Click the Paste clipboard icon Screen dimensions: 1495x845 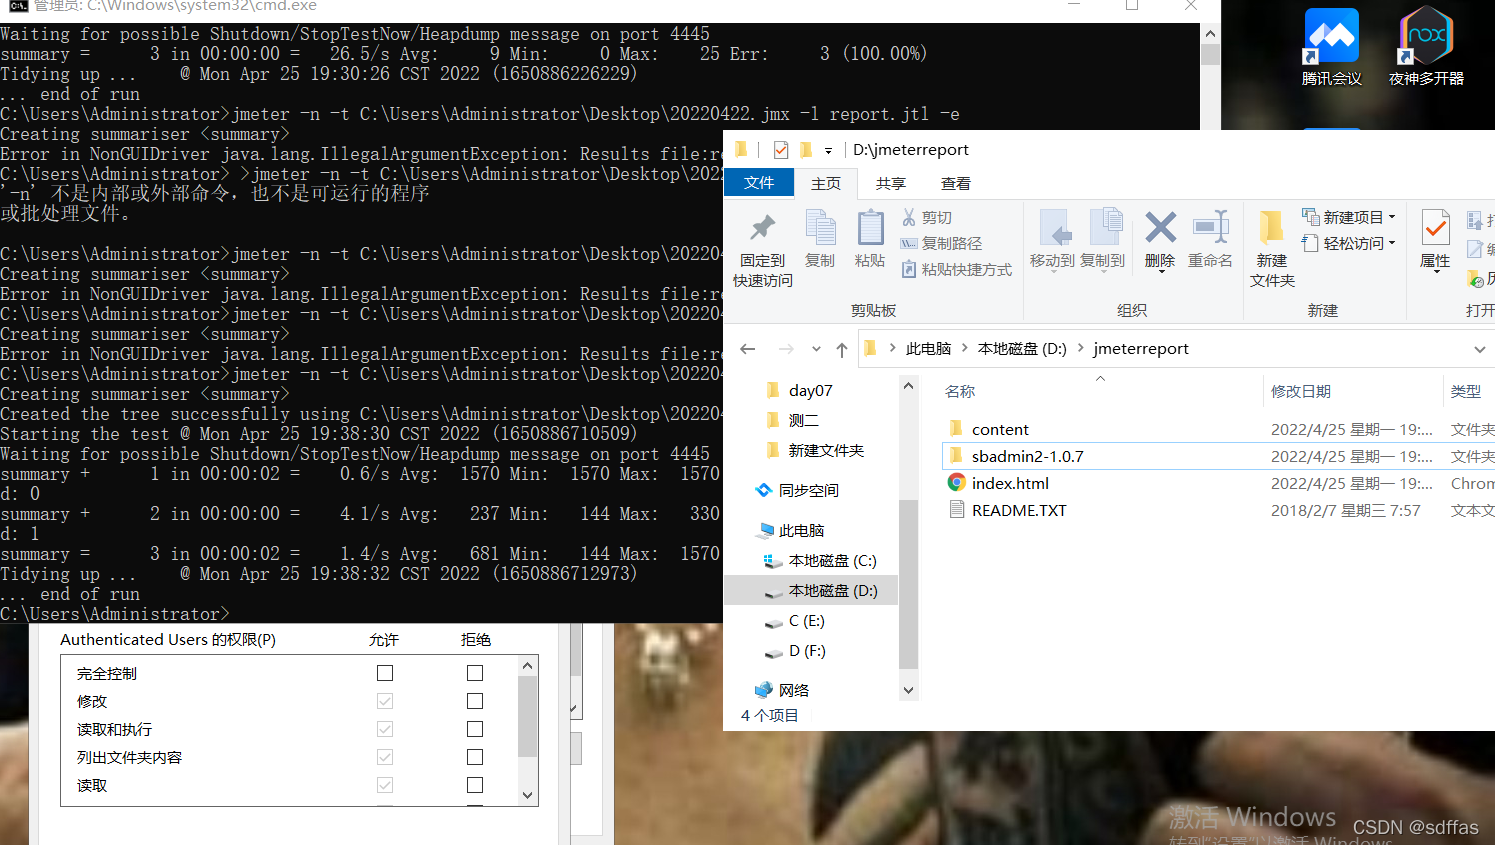click(x=870, y=228)
